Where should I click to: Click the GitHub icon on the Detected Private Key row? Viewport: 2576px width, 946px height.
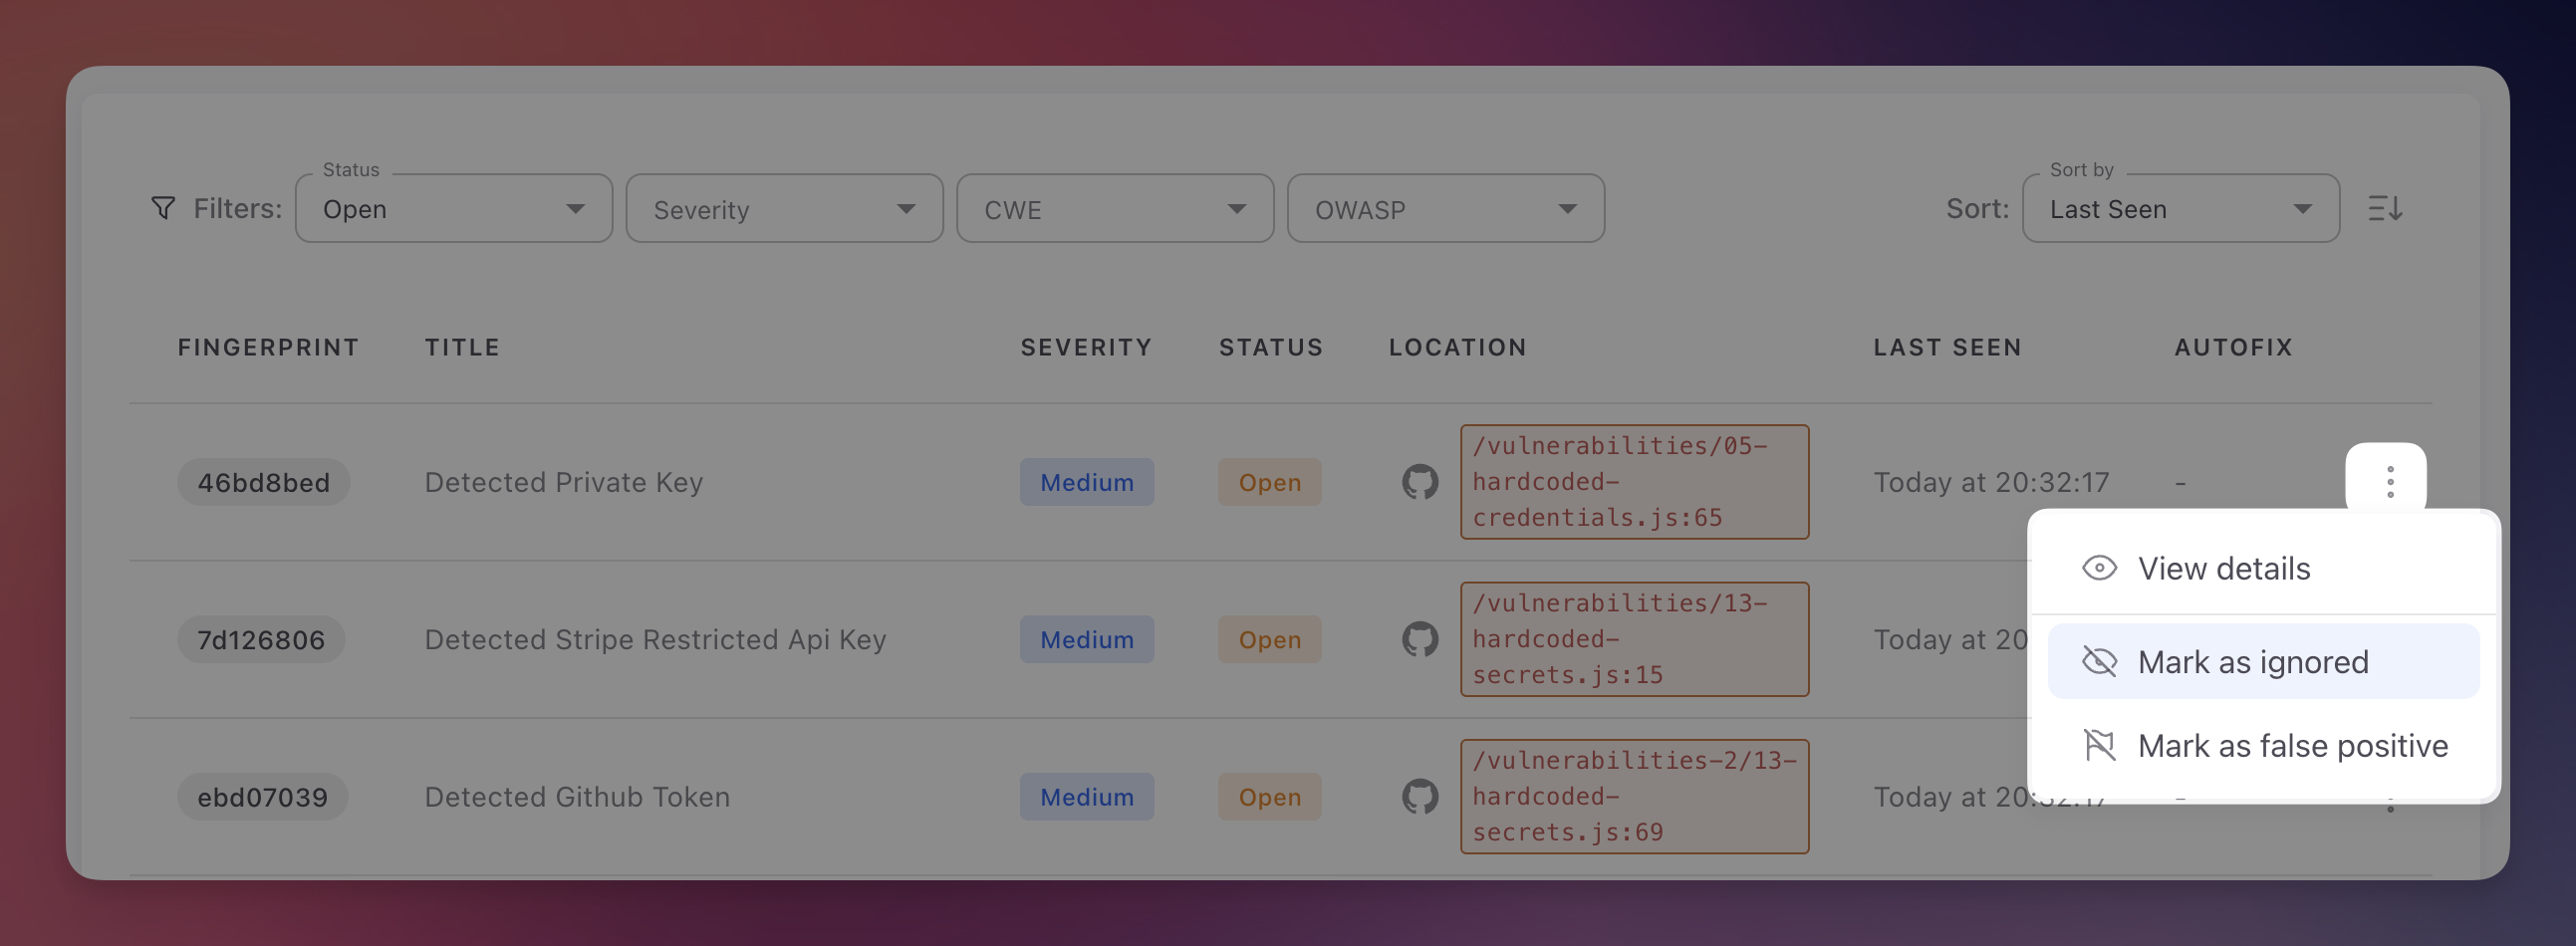coord(1420,482)
